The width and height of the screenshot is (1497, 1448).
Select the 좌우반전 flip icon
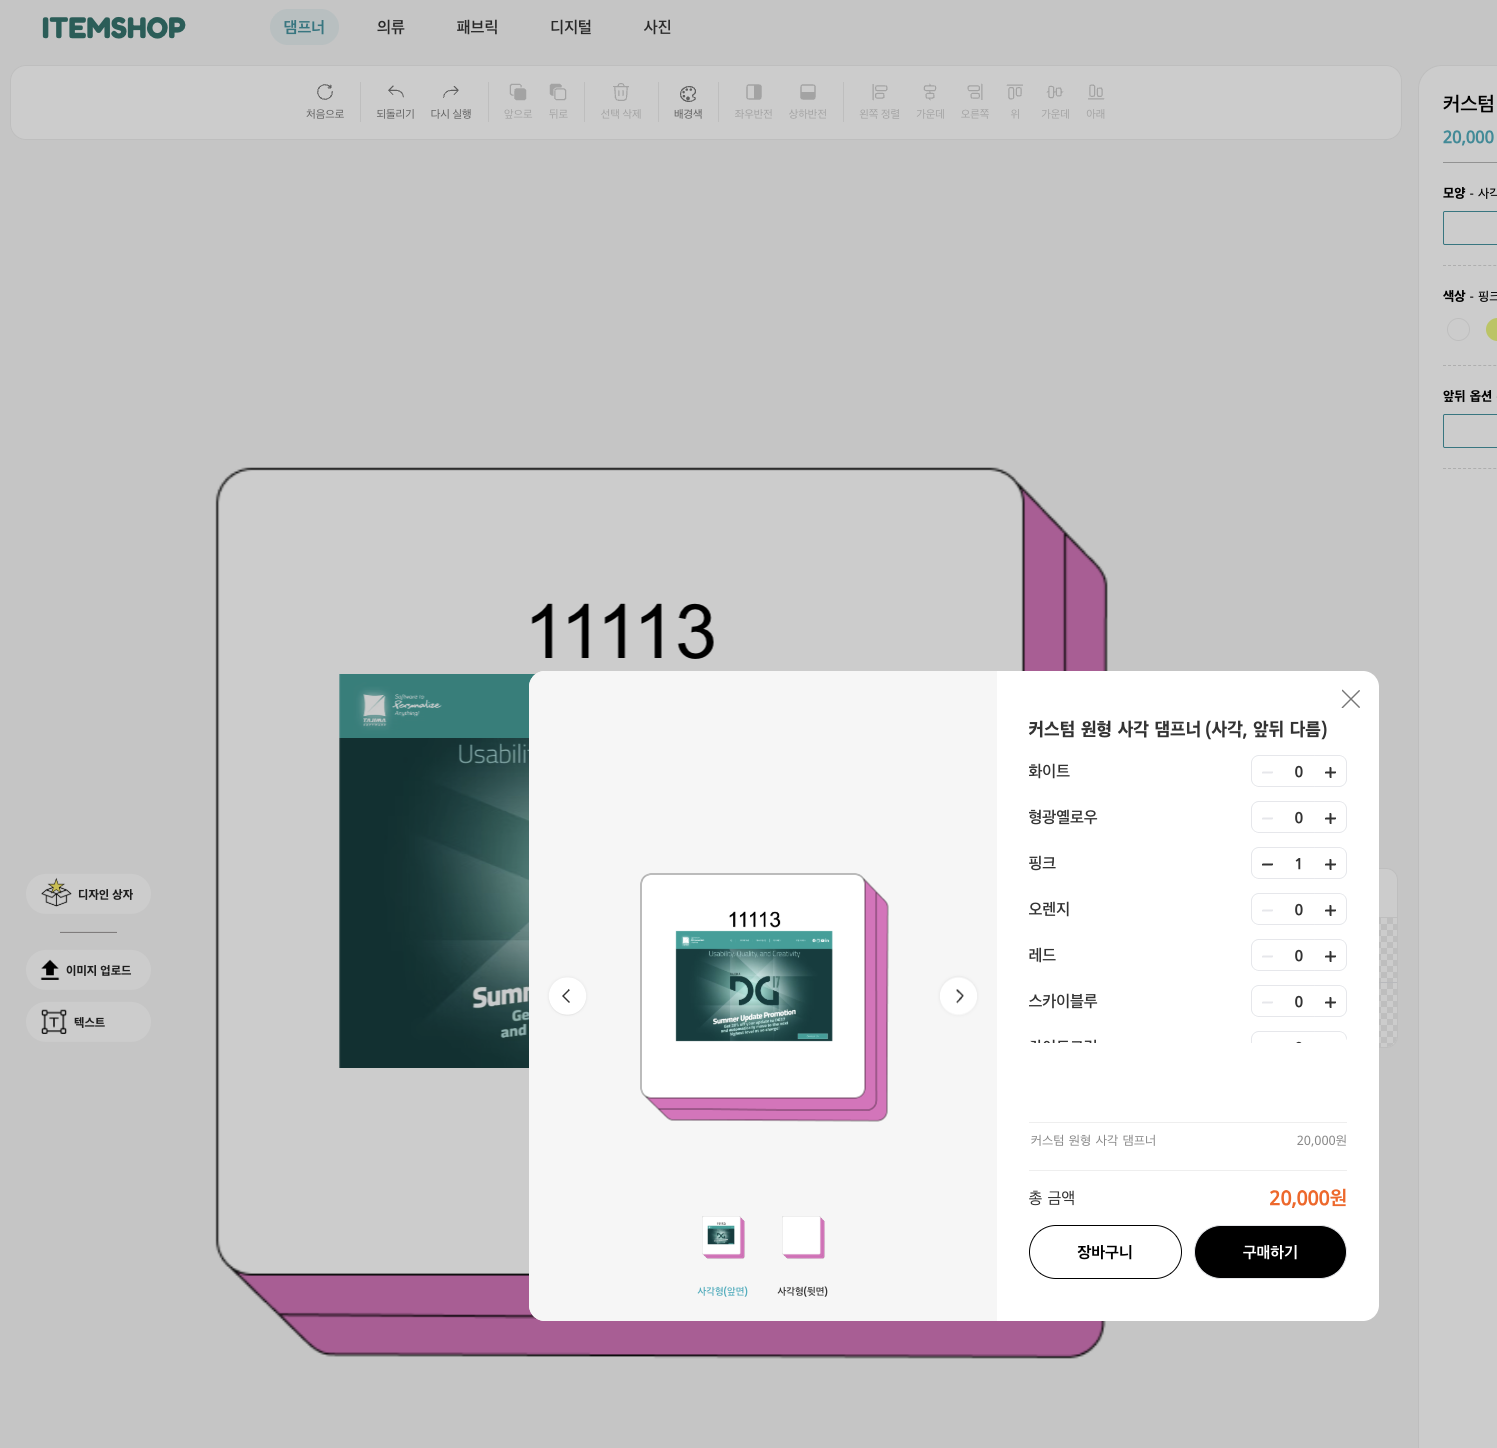[x=753, y=93]
